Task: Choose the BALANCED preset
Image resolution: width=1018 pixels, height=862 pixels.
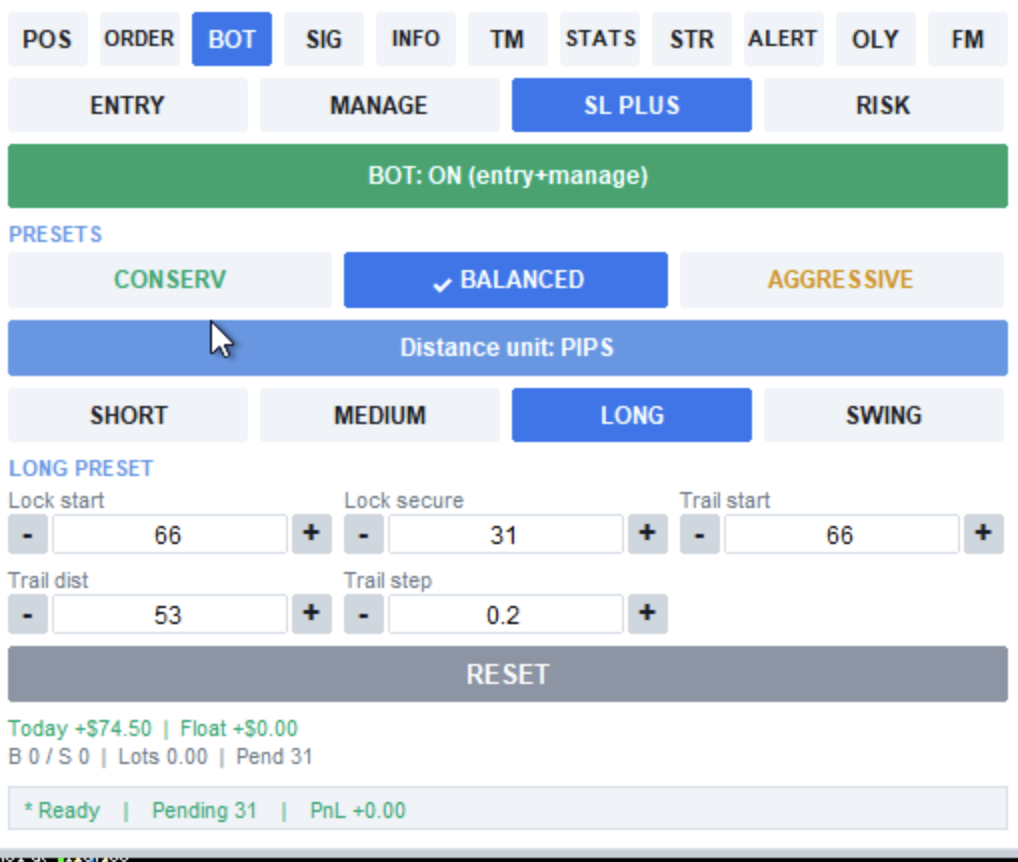Action: 506,280
